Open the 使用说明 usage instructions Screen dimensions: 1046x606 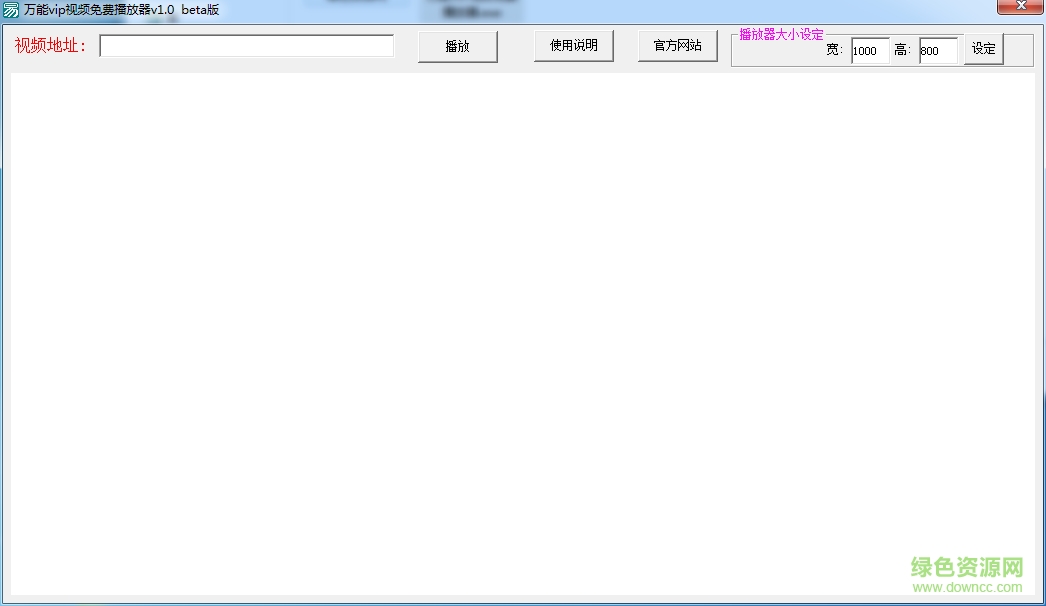coord(573,45)
